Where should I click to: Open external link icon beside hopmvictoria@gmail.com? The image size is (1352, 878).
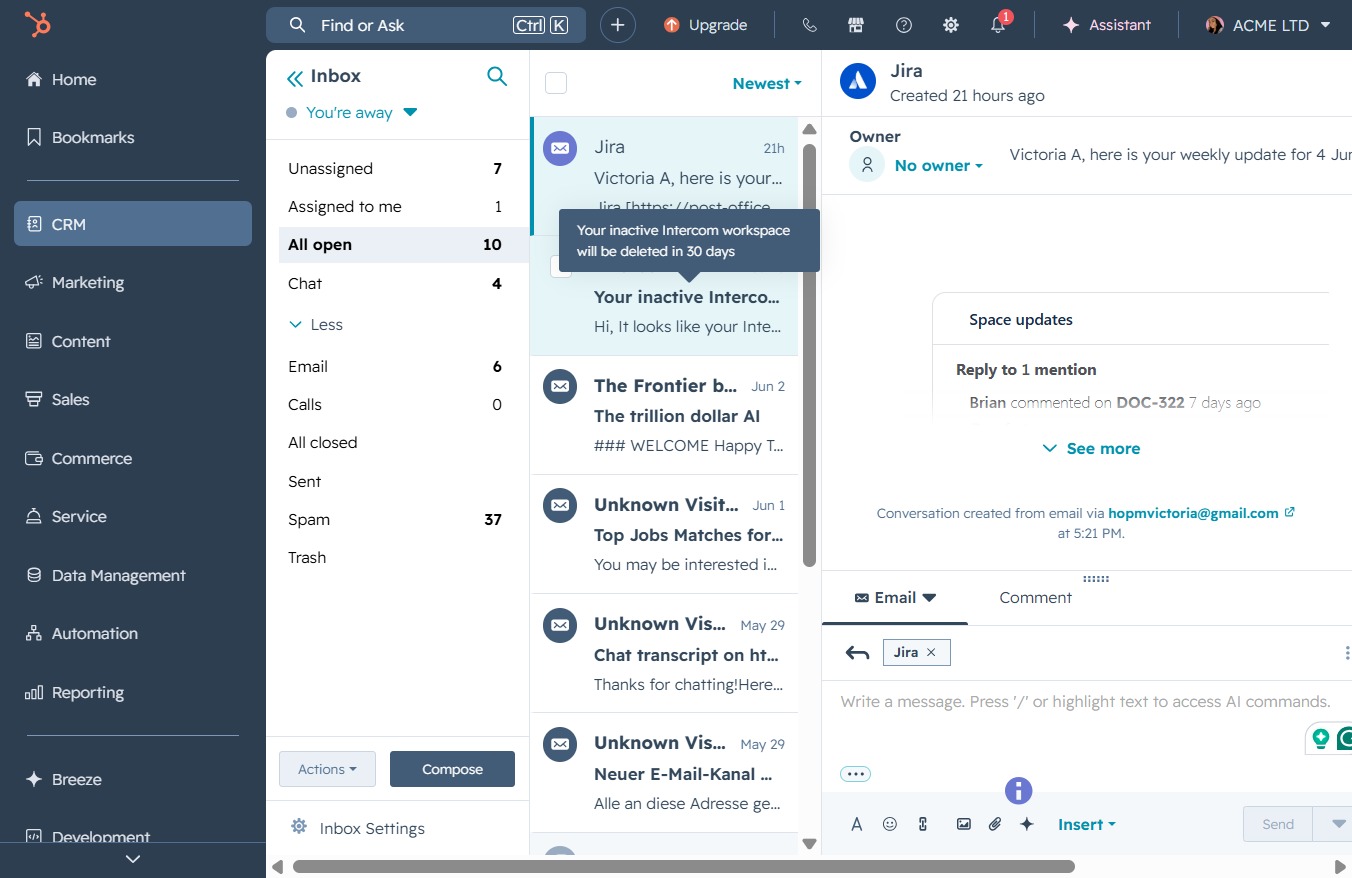coord(1289,512)
